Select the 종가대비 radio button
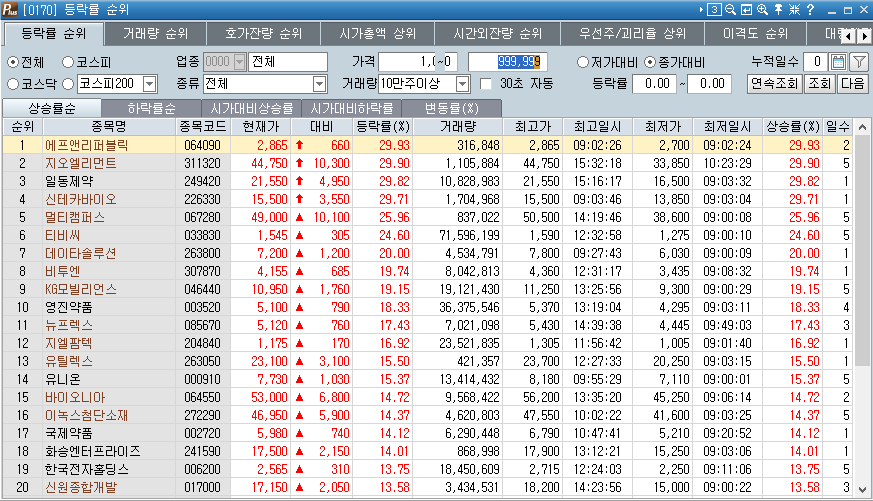Image resolution: width=873 pixels, height=501 pixels. point(650,62)
